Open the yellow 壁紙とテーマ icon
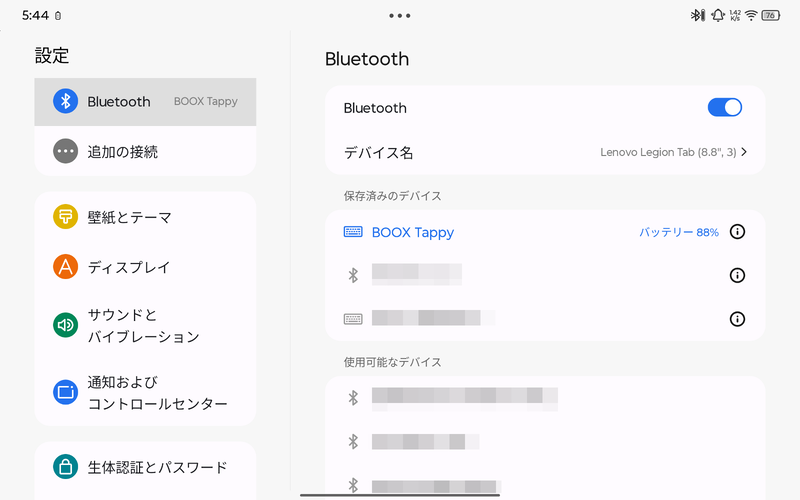Viewport: 800px width, 500px height. click(x=65, y=217)
